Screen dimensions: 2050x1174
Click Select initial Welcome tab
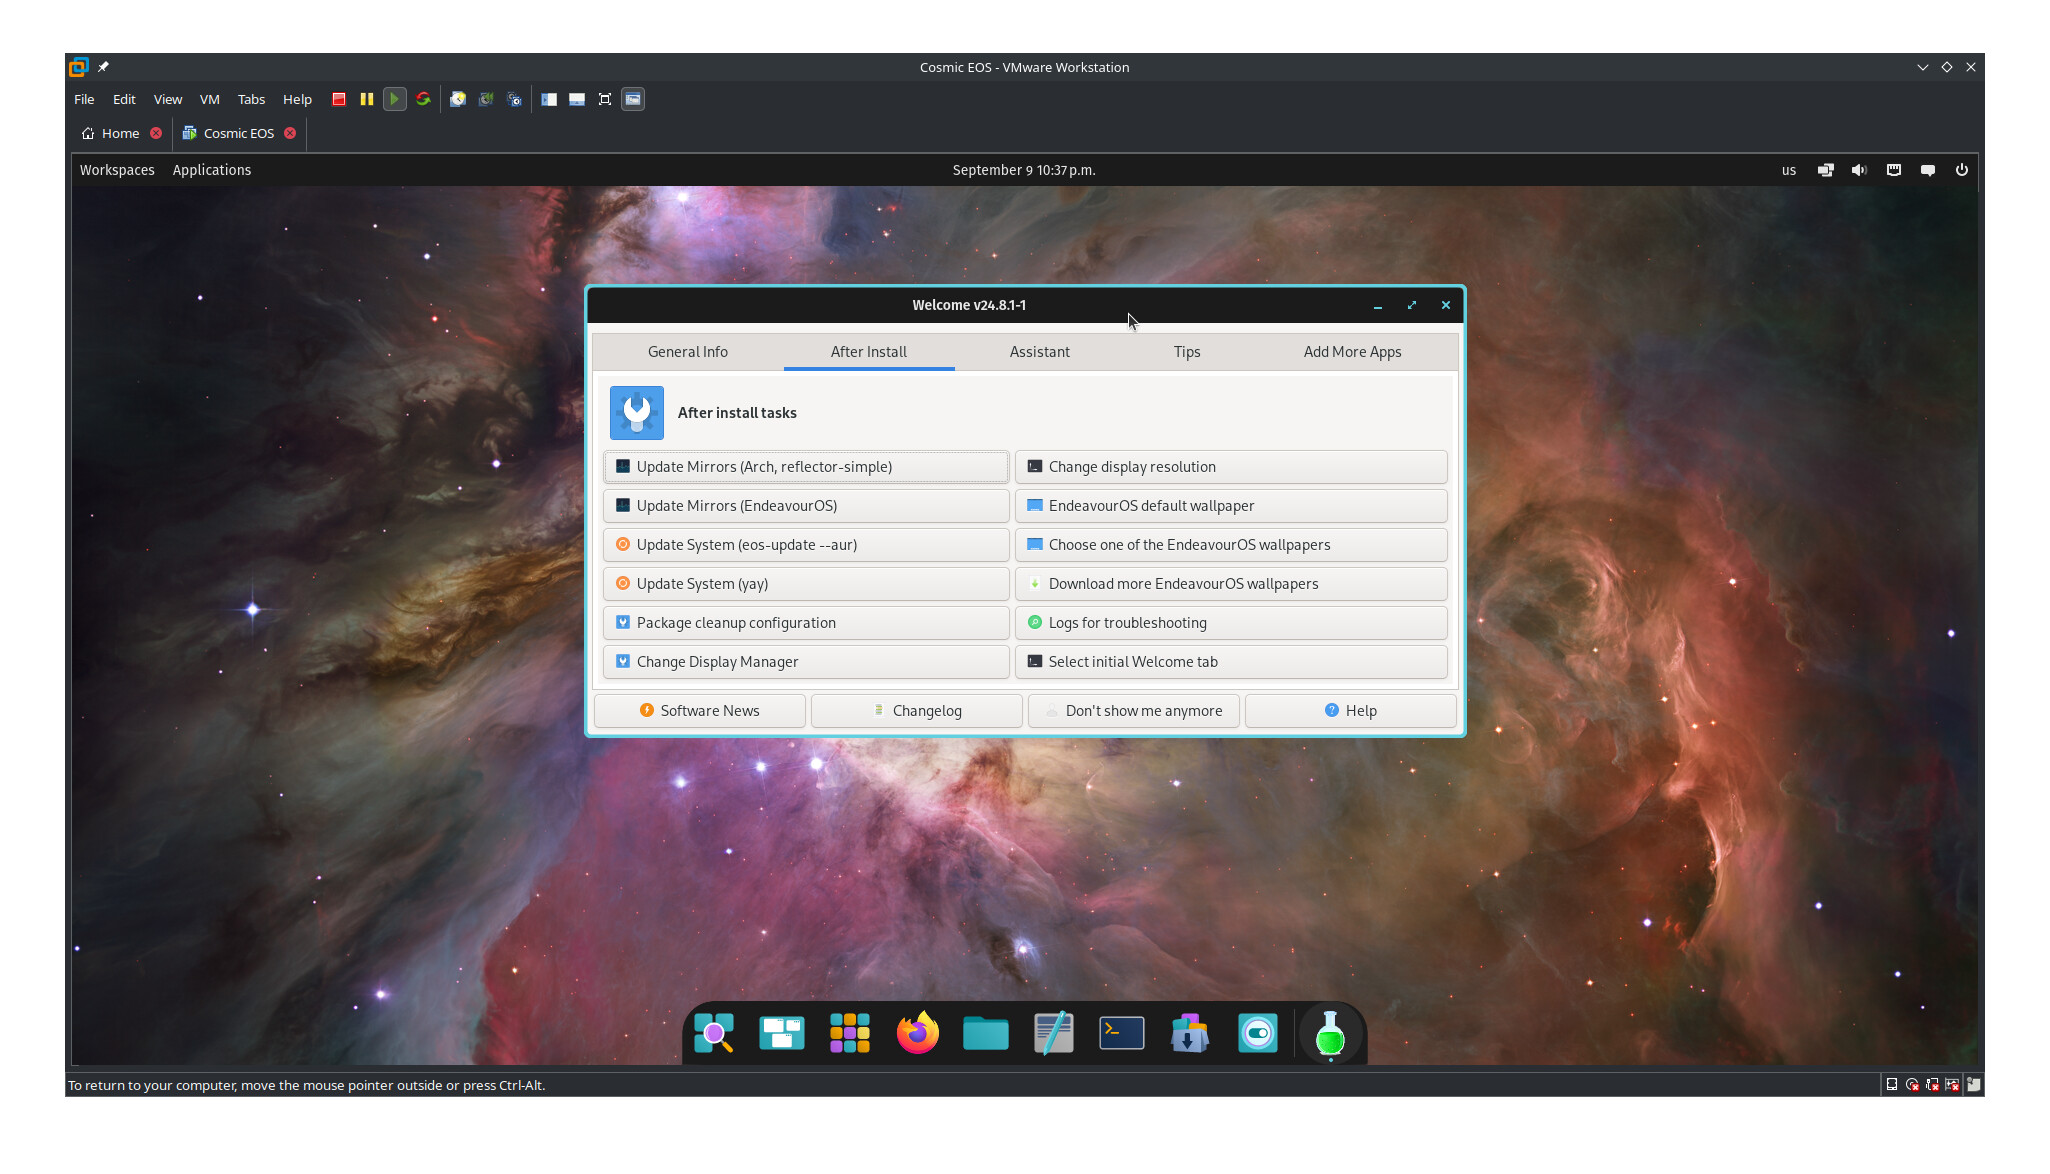pos(1231,662)
